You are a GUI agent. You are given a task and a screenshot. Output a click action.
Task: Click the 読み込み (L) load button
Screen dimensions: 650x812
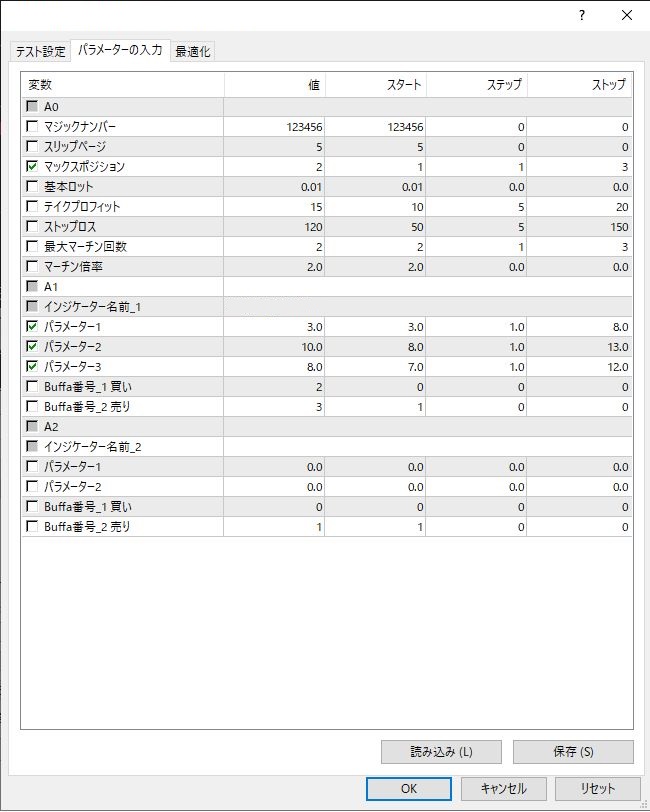[x=441, y=752]
